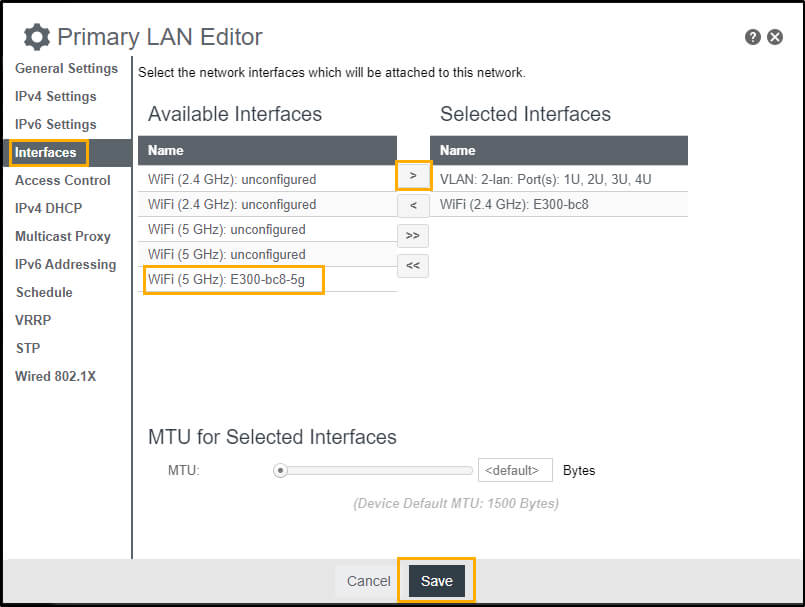
Task: Click the remove all interfaces double-arrow button
Action: [x=413, y=266]
